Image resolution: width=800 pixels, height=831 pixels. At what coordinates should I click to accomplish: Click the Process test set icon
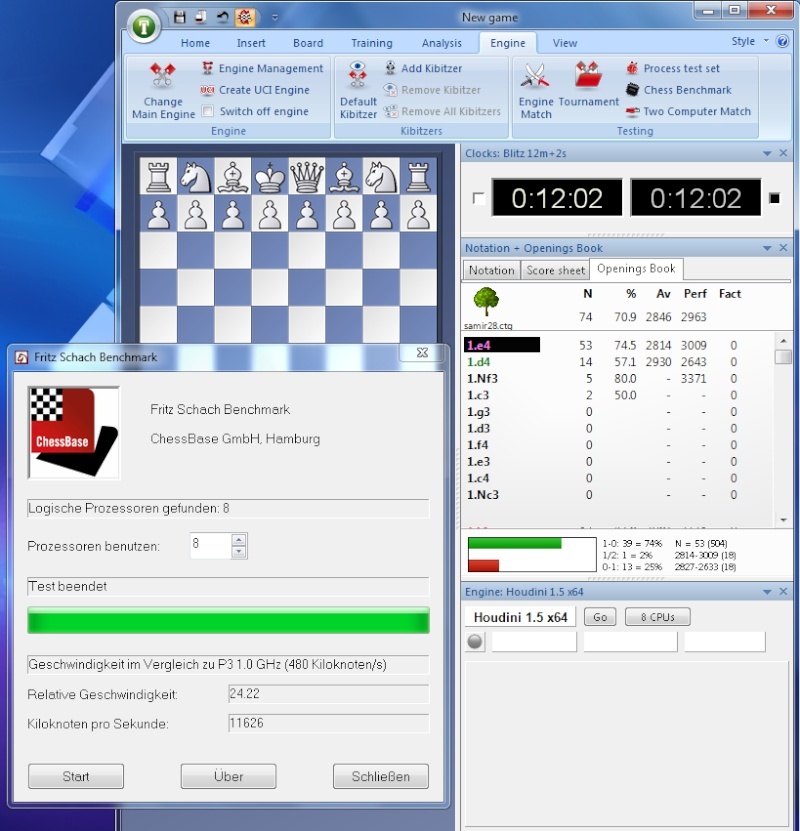pos(632,68)
